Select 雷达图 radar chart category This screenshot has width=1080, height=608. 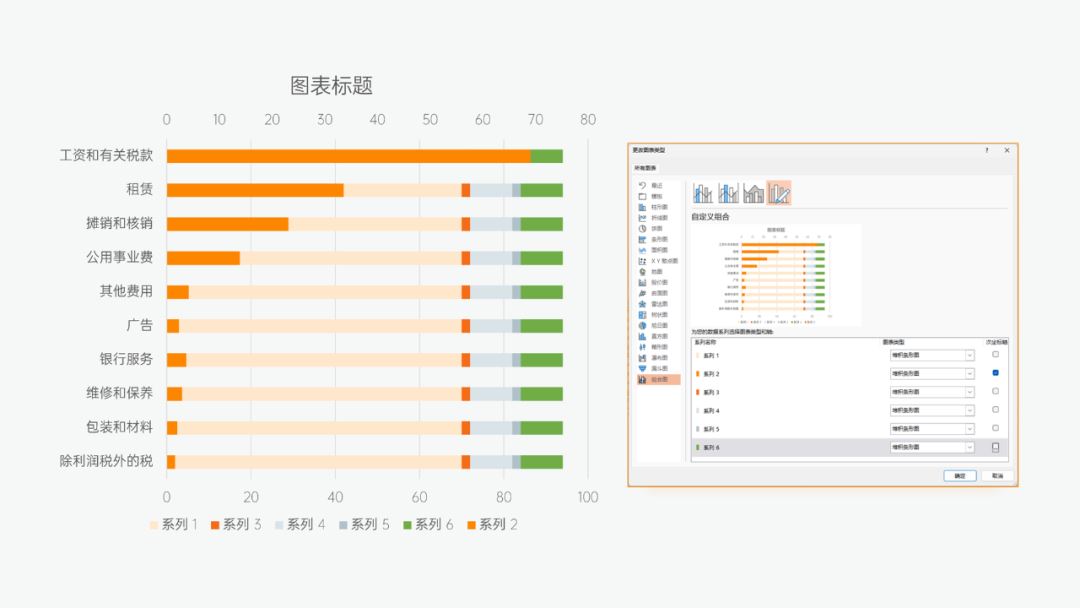click(655, 304)
